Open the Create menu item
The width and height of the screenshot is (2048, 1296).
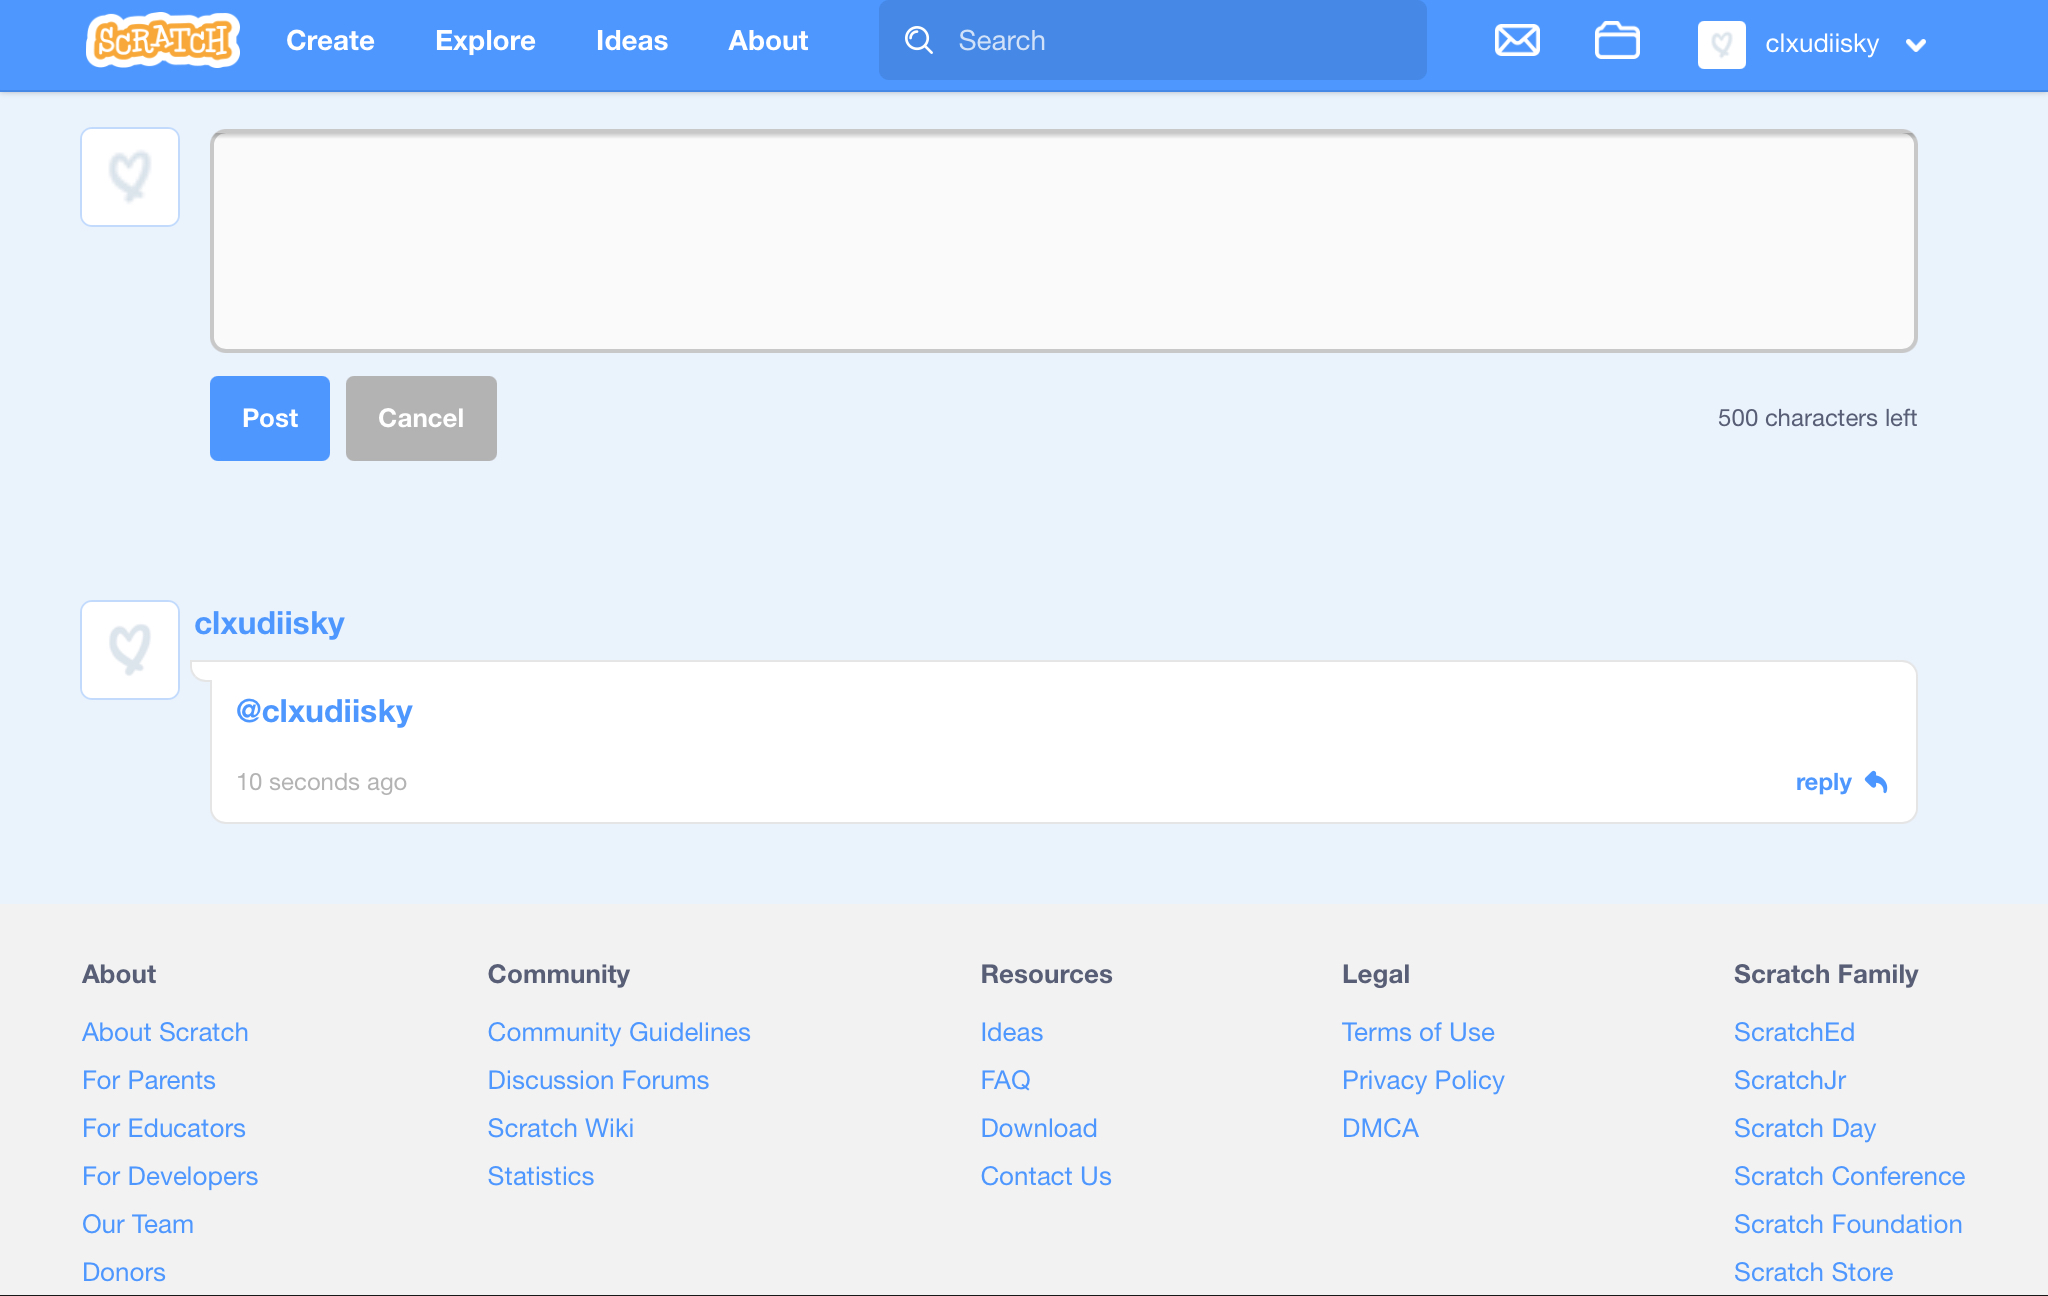(x=330, y=41)
